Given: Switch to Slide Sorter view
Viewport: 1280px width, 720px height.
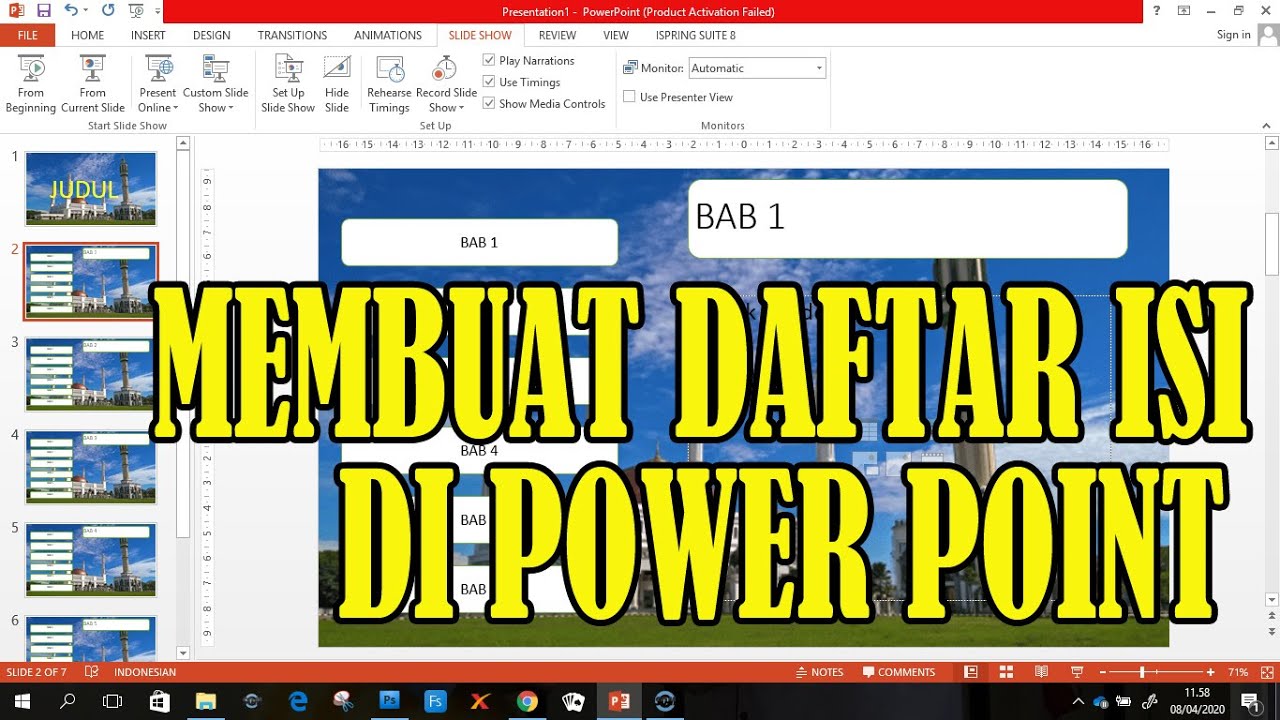Looking at the screenshot, I should [x=1006, y=672].
